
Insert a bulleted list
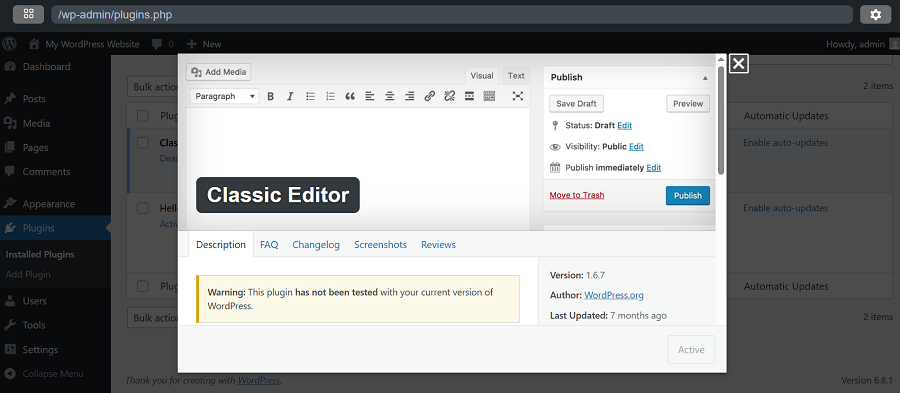310,96
